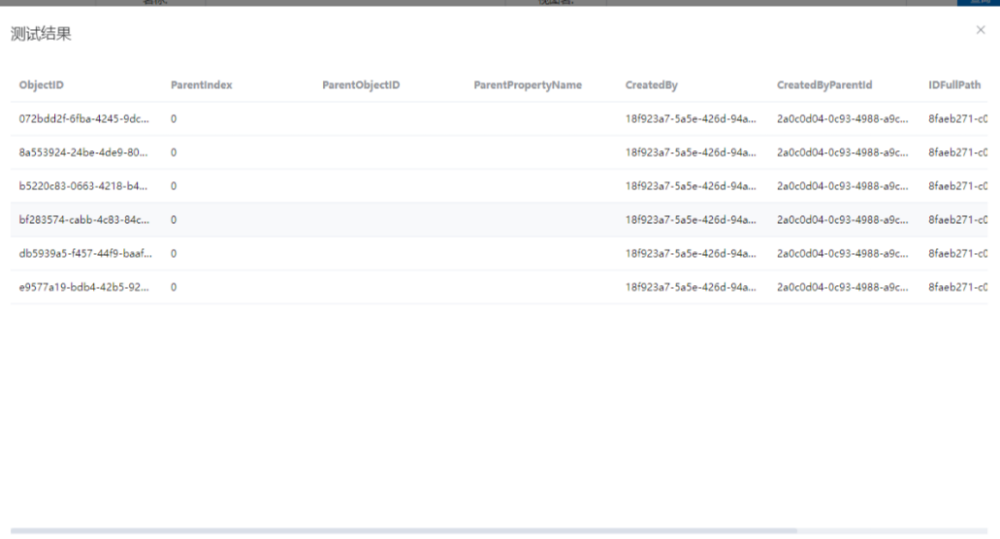
Task: Click ParentIndex value 0 in 8a553924 row
Action: [x=174, y=153]
